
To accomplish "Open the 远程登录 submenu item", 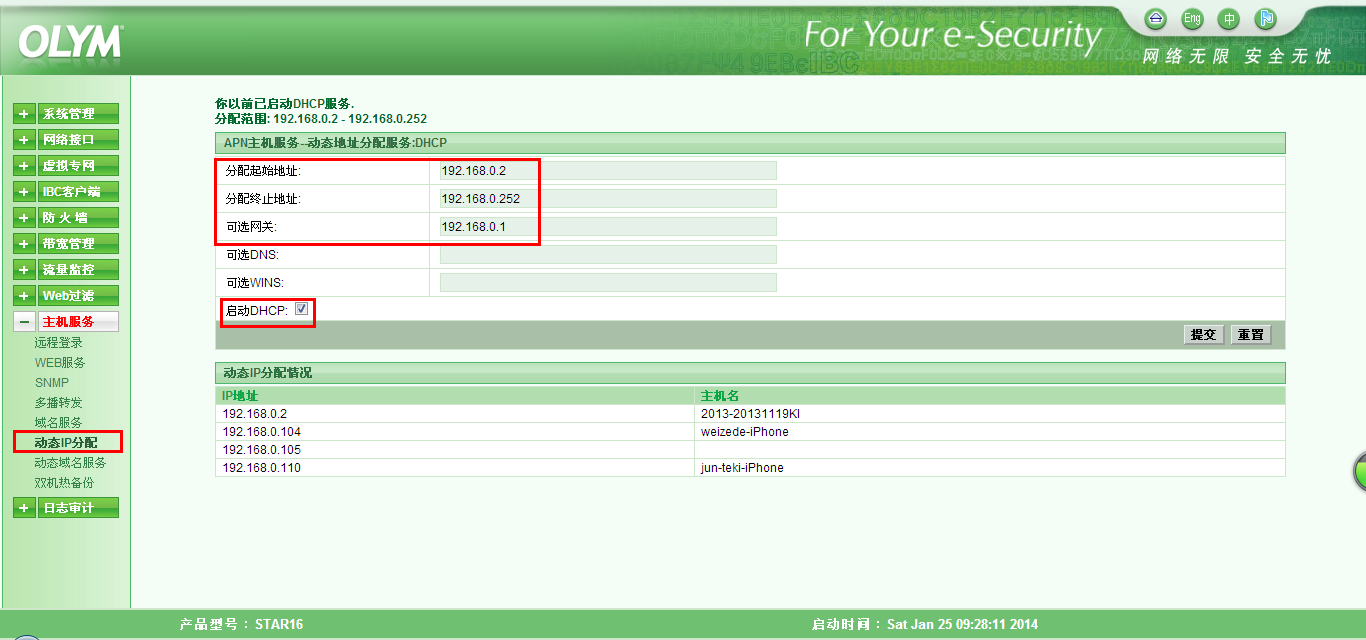I will click(x=59, y=343).
